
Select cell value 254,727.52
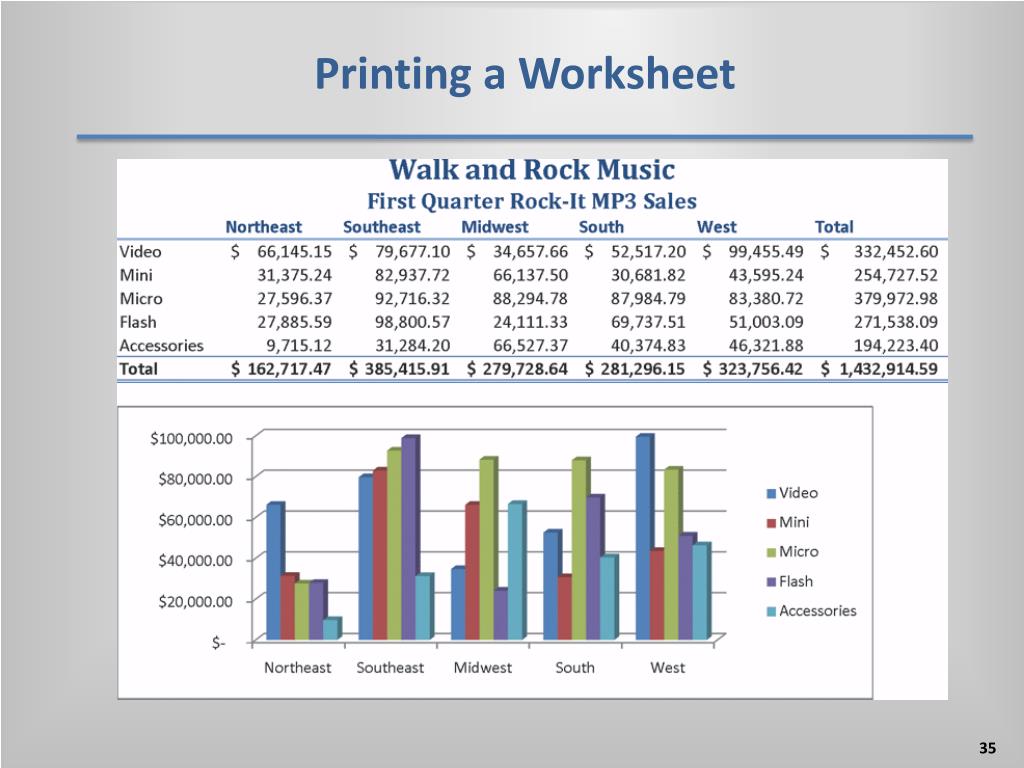pyautogui.click(x=895, y=275)
